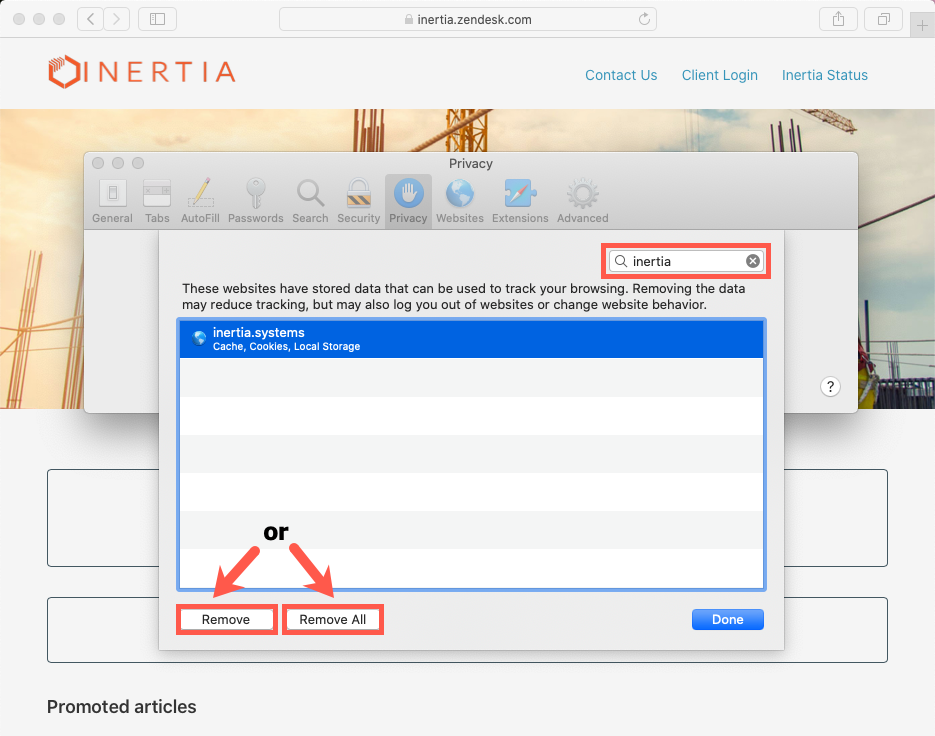Go forward with Safari's forward arrow
This screenshot has width=935, height=736.
pos(116,19)
